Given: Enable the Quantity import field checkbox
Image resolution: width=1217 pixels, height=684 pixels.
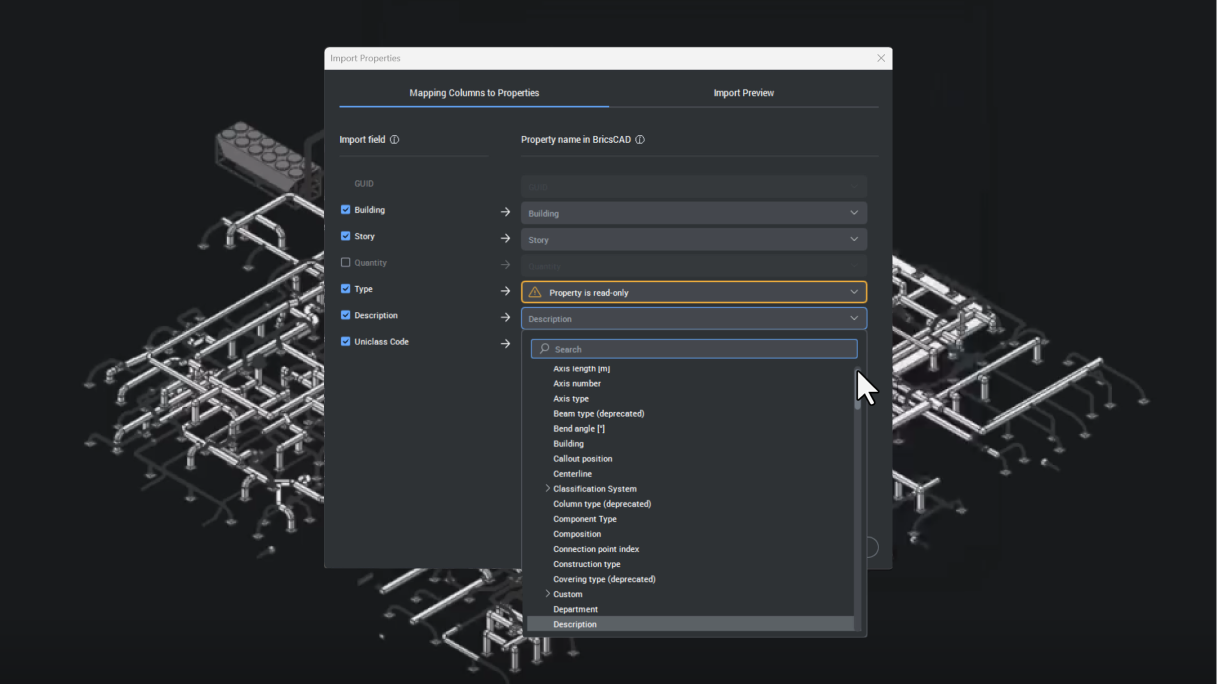Looking at the screenshot, I should (x=346, y=263).
